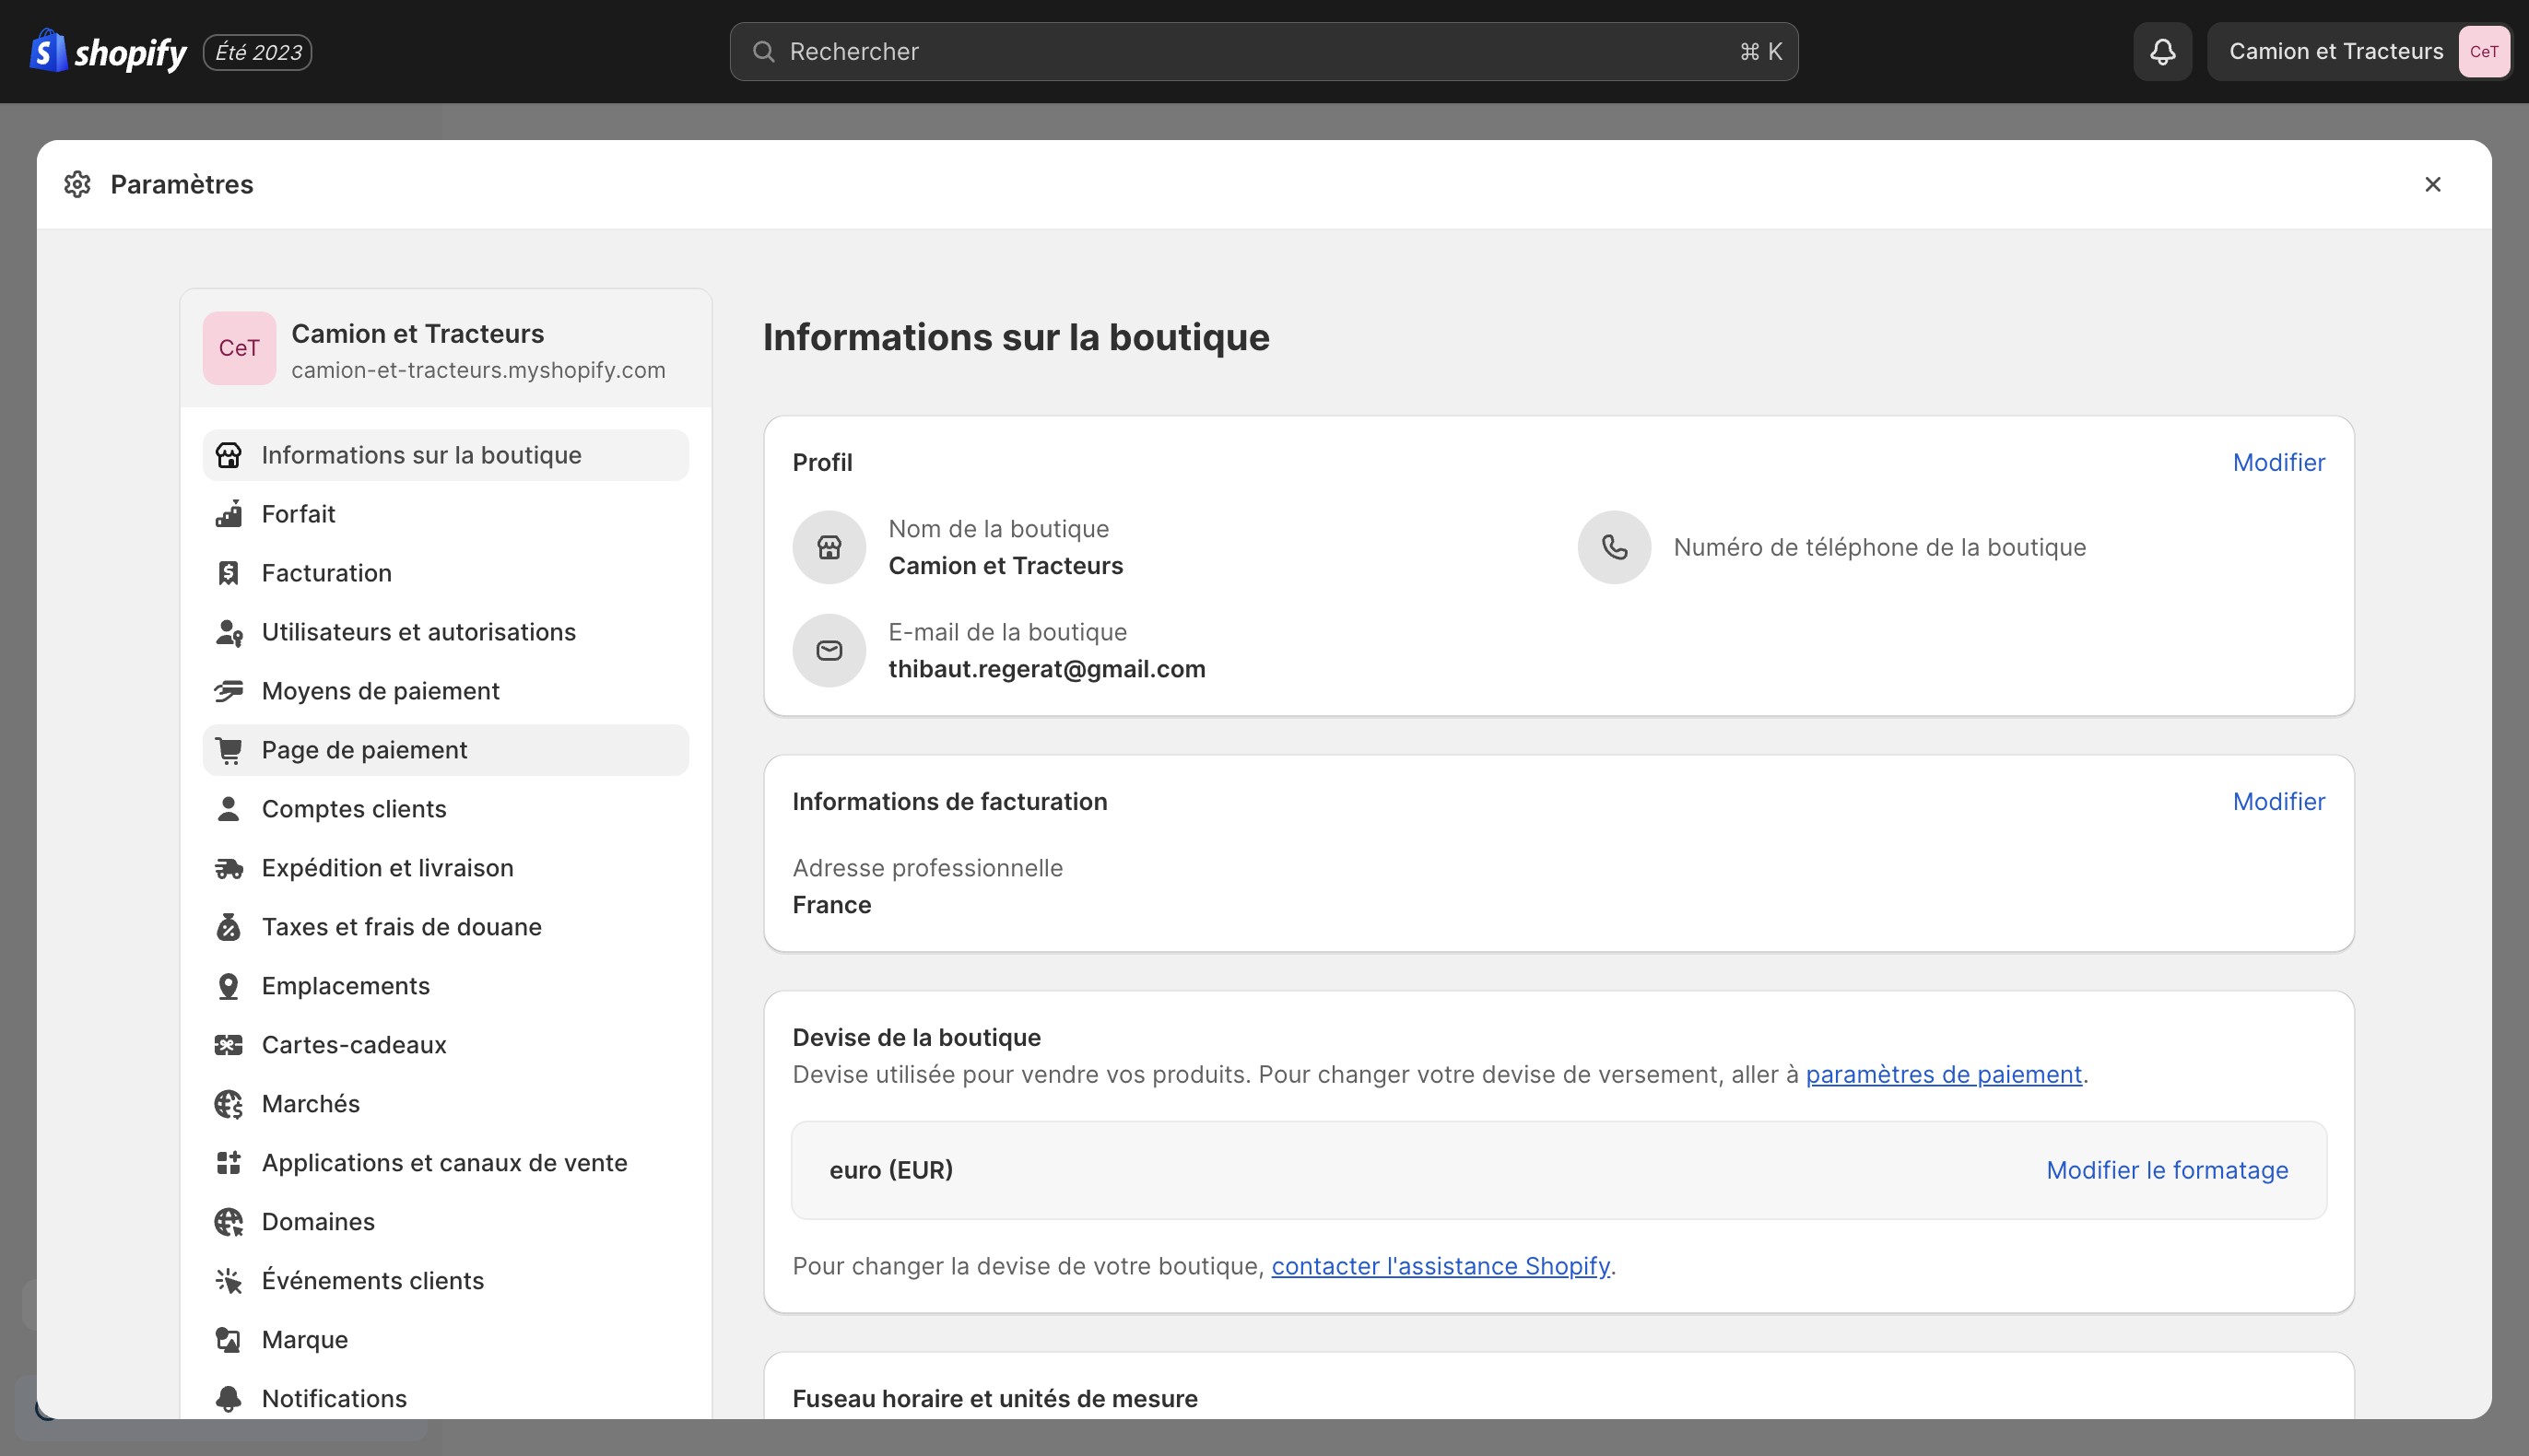Viewport: 2529px width, 1456px height.
Task: Open Moyens de paiement settings
Action: click(380, 691)
